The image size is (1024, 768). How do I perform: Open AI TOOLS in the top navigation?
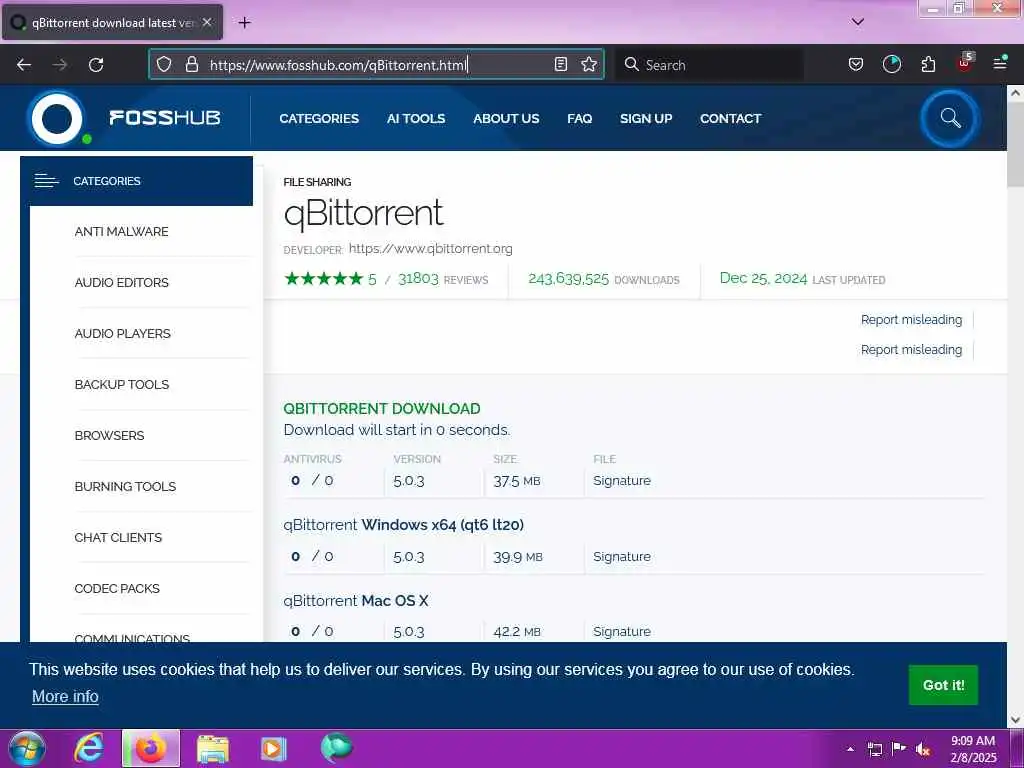point(415,118)
